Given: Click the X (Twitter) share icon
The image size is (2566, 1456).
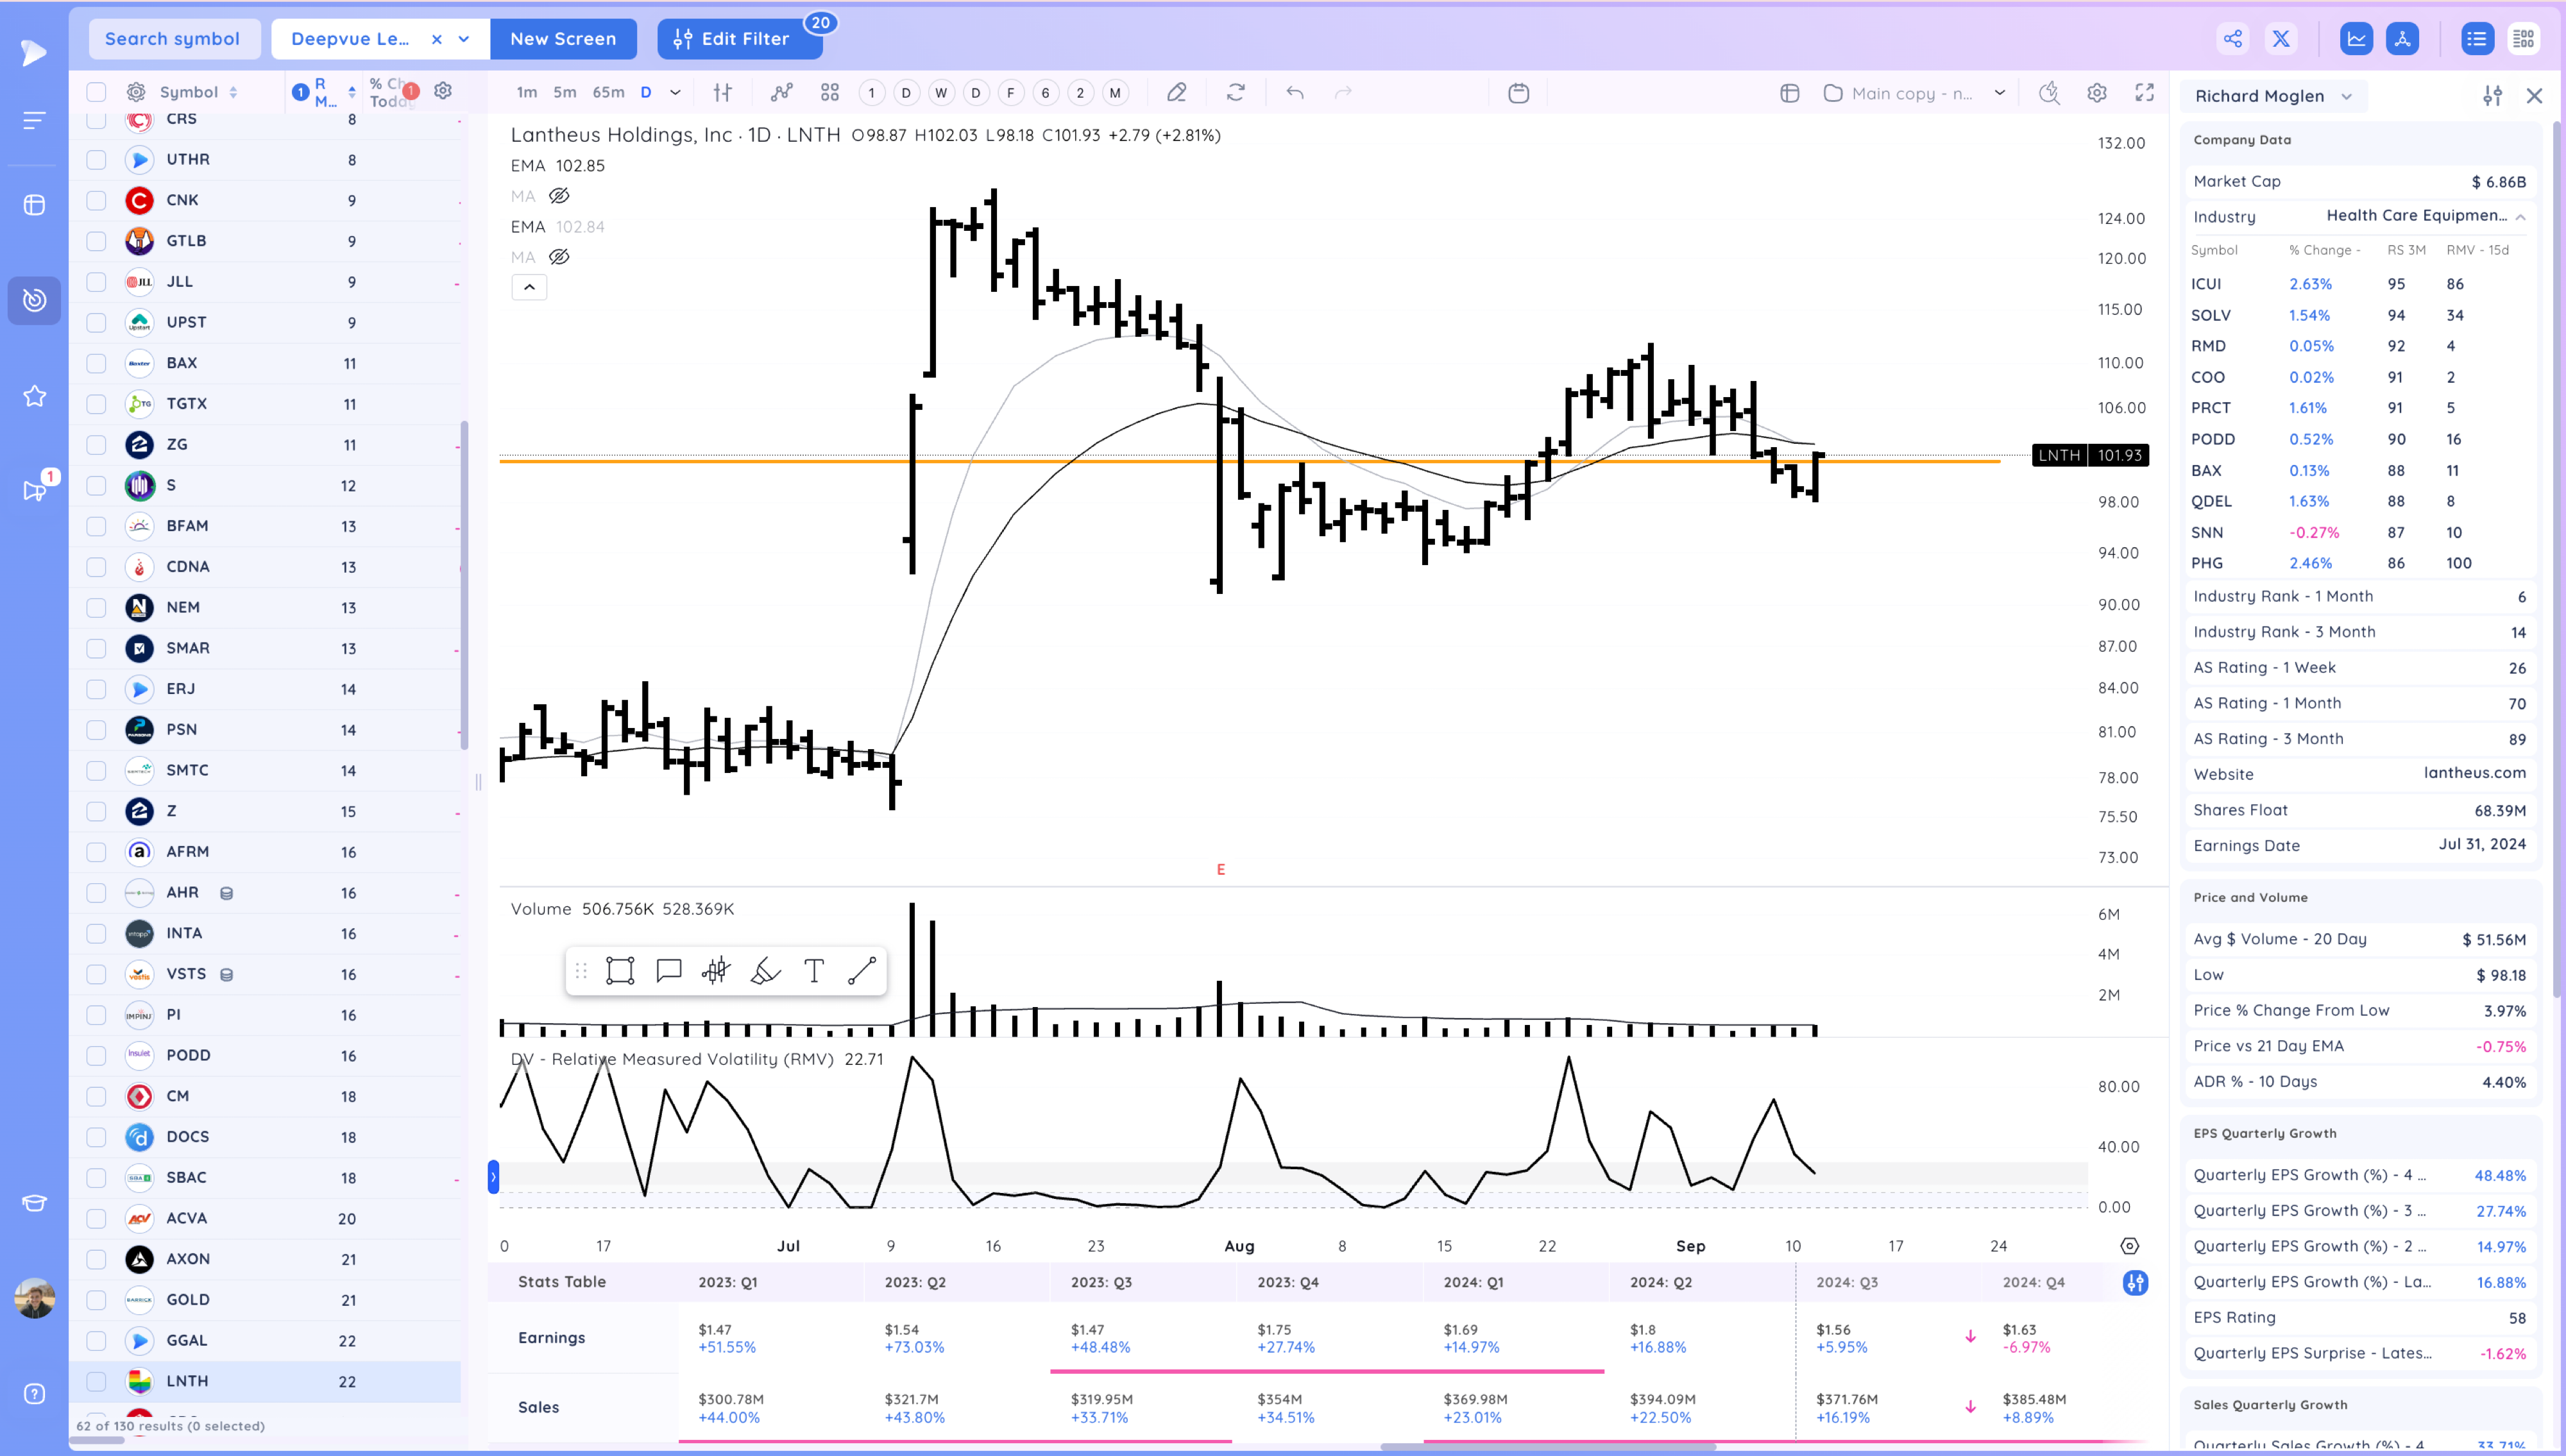Looking at the screenshot, I should click(2281, 39).
